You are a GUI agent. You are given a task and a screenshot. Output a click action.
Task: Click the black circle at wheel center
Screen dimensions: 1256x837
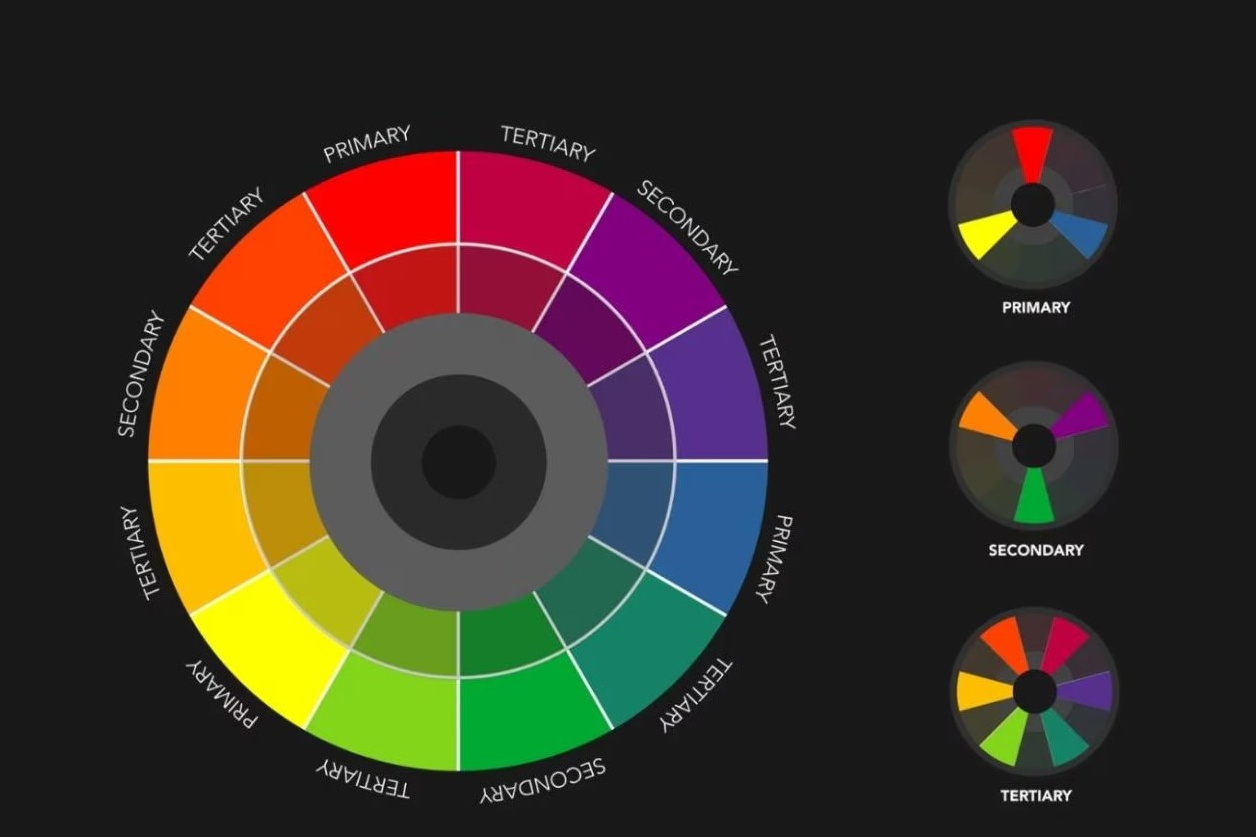point(458,461)
